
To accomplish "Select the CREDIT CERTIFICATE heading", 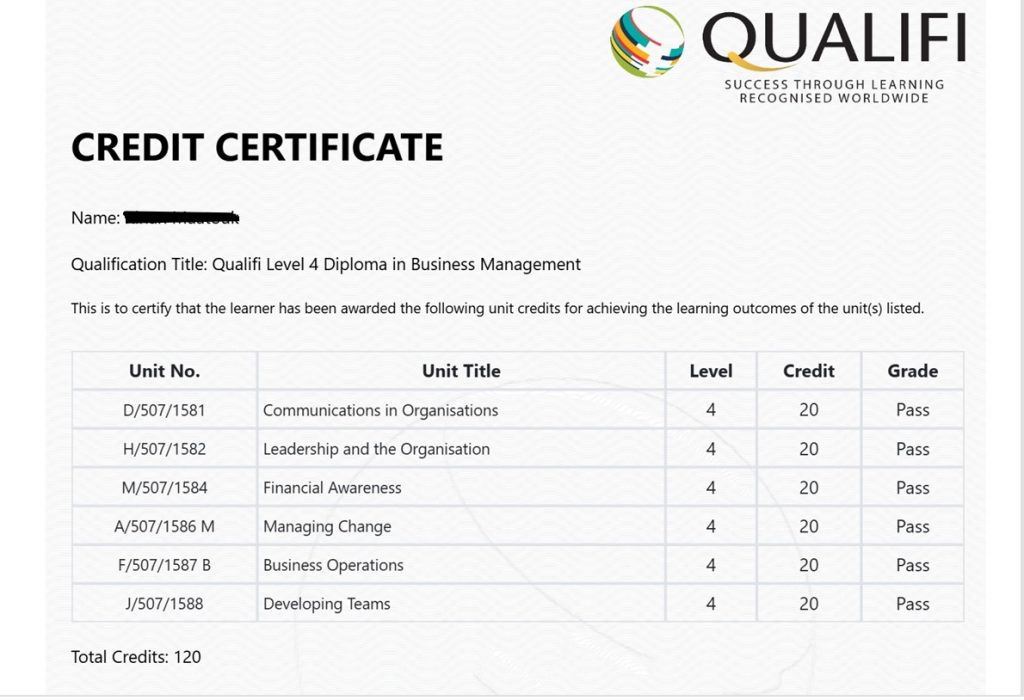I will click(257, 147).
